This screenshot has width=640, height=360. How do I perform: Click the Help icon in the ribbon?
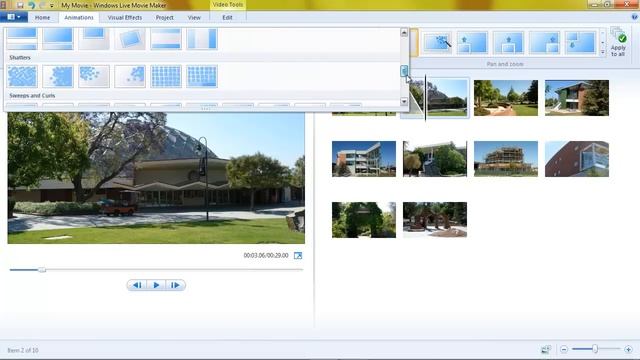point(634,17)
